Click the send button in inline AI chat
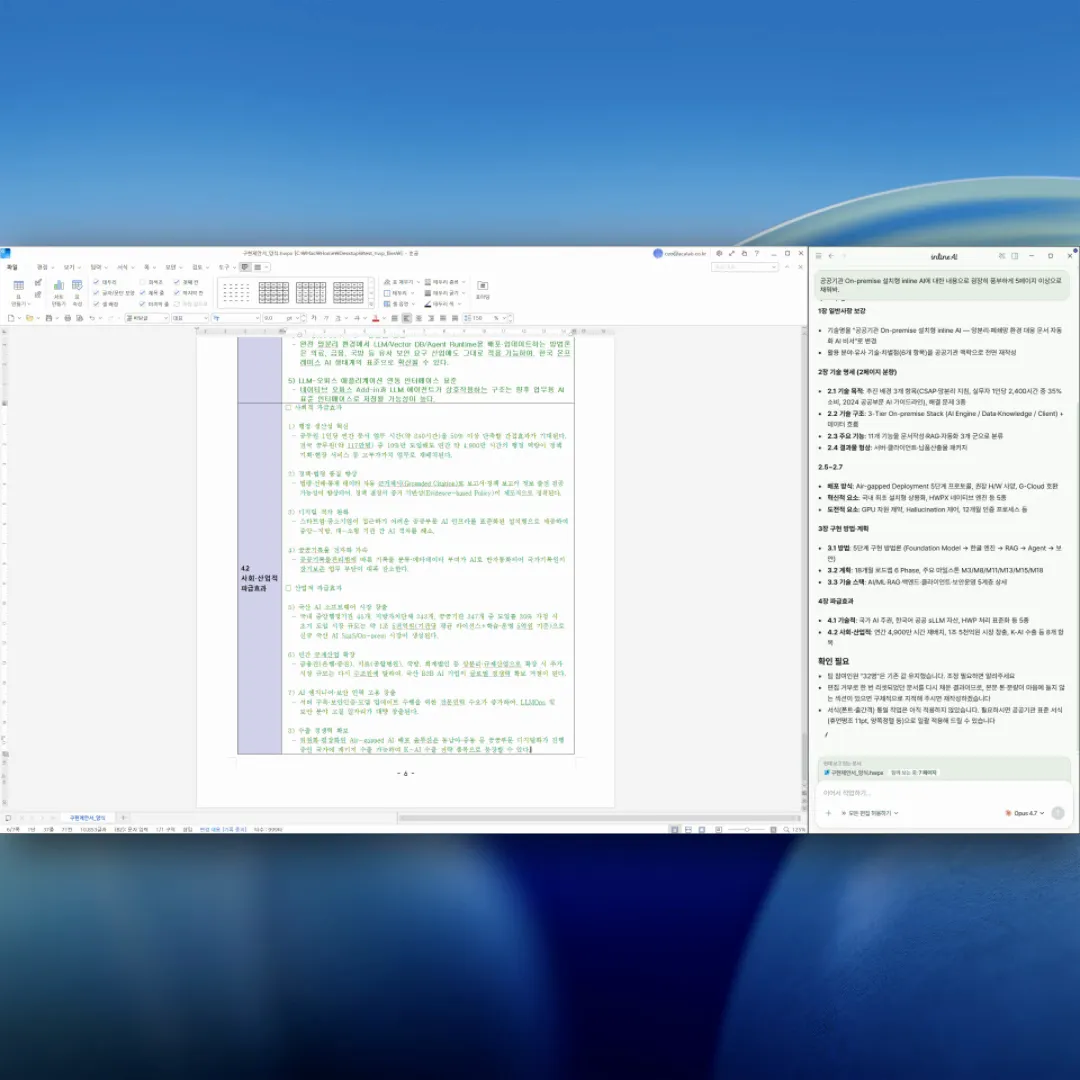Screen dimensions: 1080x1080 point(1057,813)
